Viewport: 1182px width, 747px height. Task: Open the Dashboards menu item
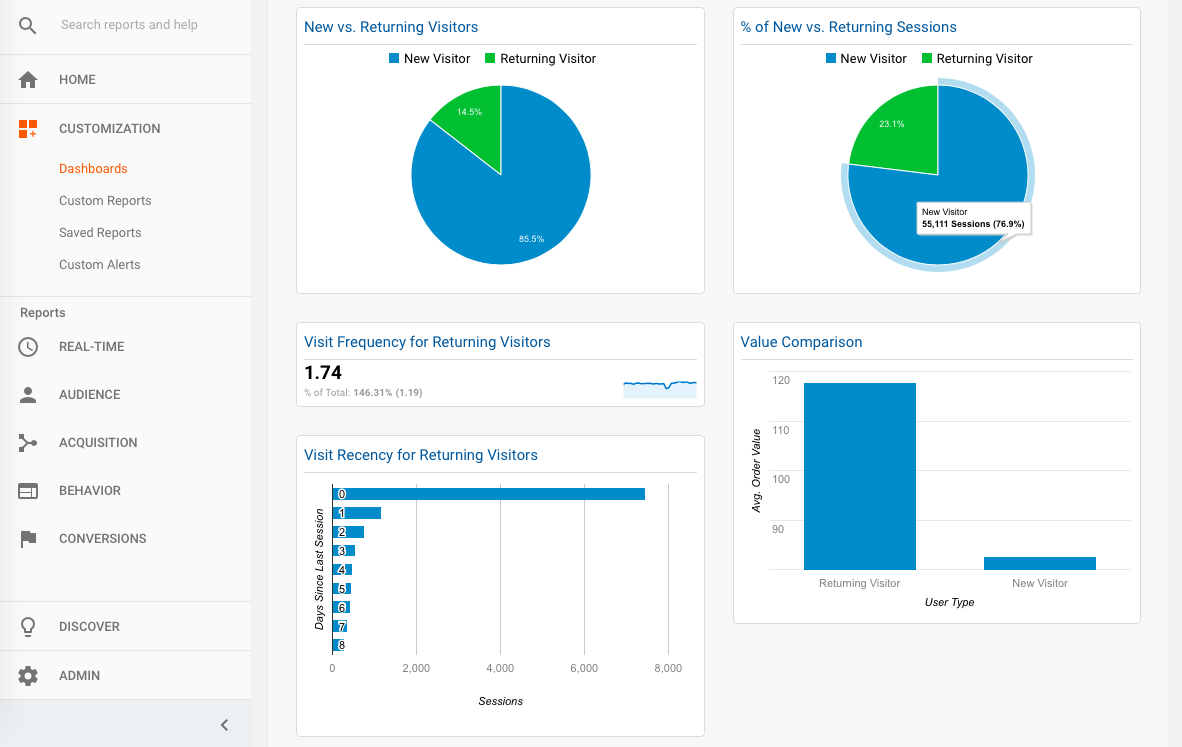[x=93, y=169]
